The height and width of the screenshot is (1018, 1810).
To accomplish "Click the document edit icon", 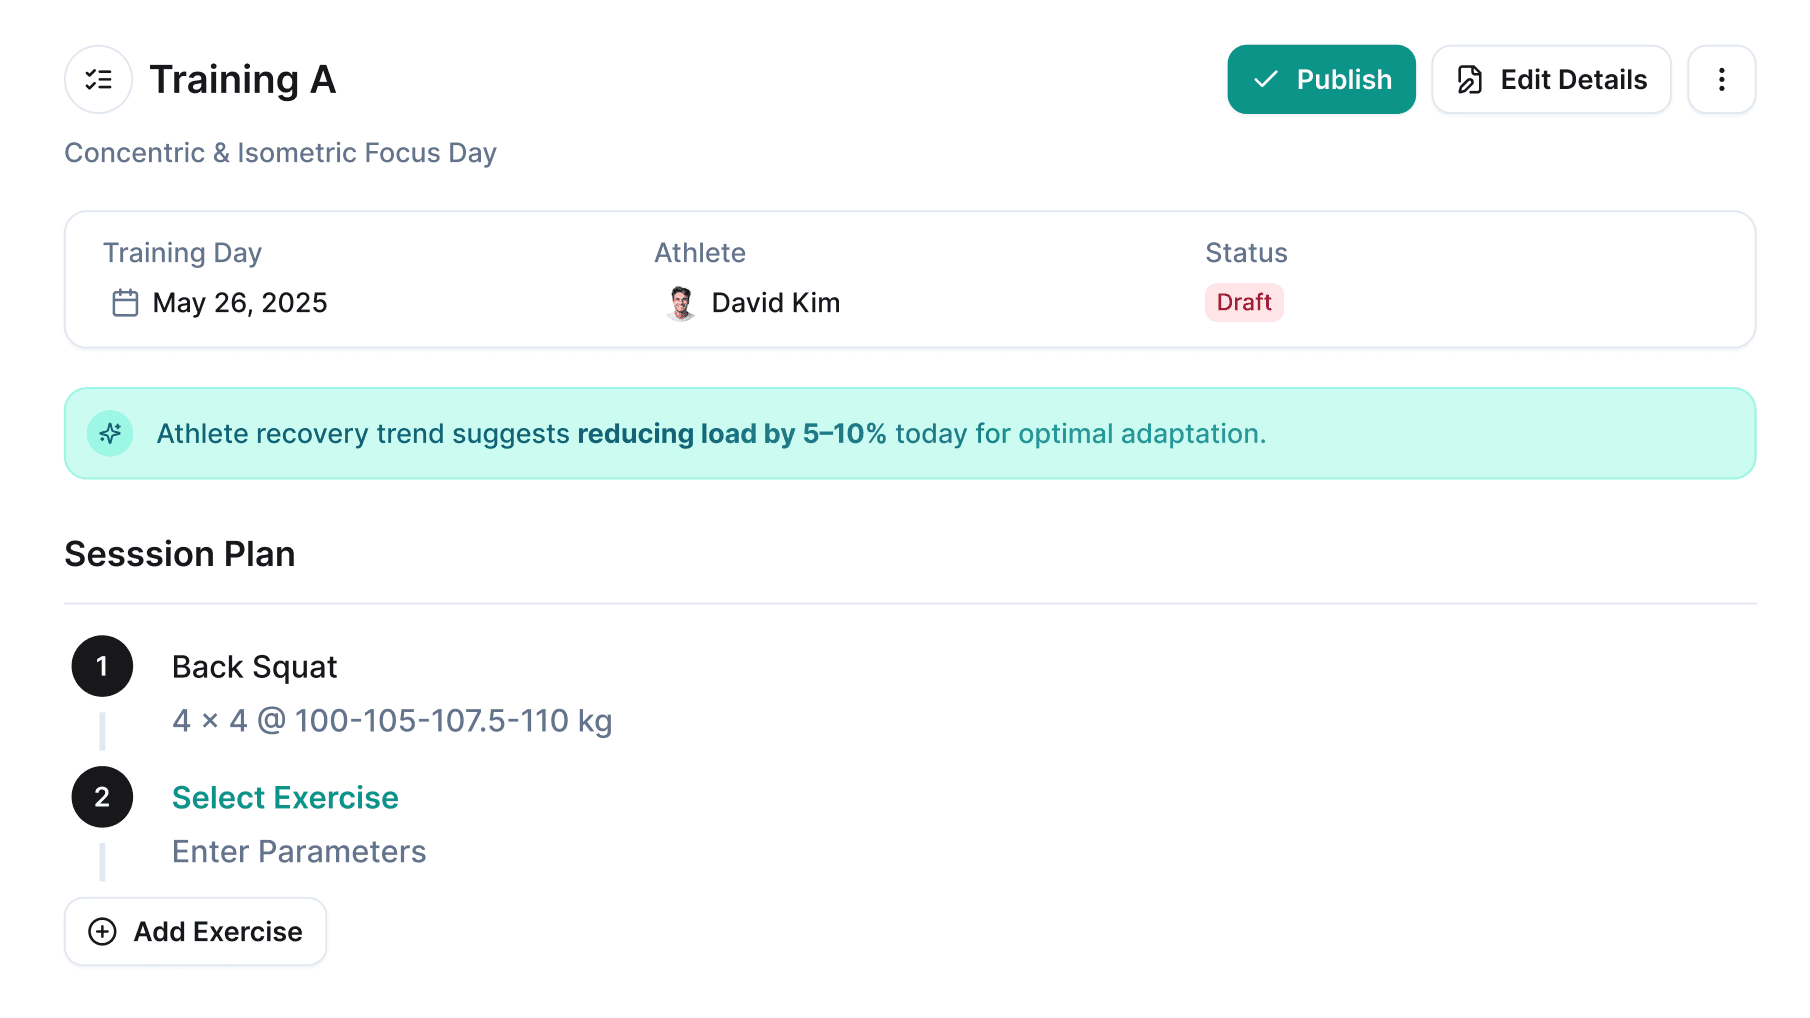I will [x=1469, y=79].
